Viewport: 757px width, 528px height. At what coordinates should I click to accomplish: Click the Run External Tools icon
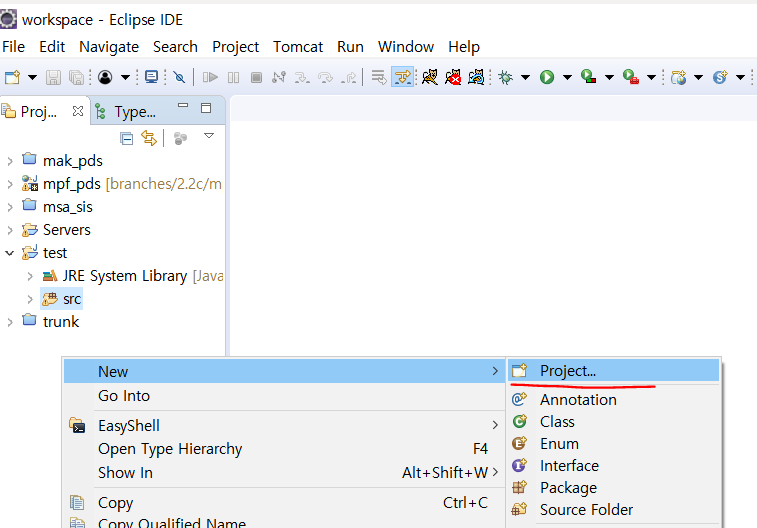[x=631, y=77]
